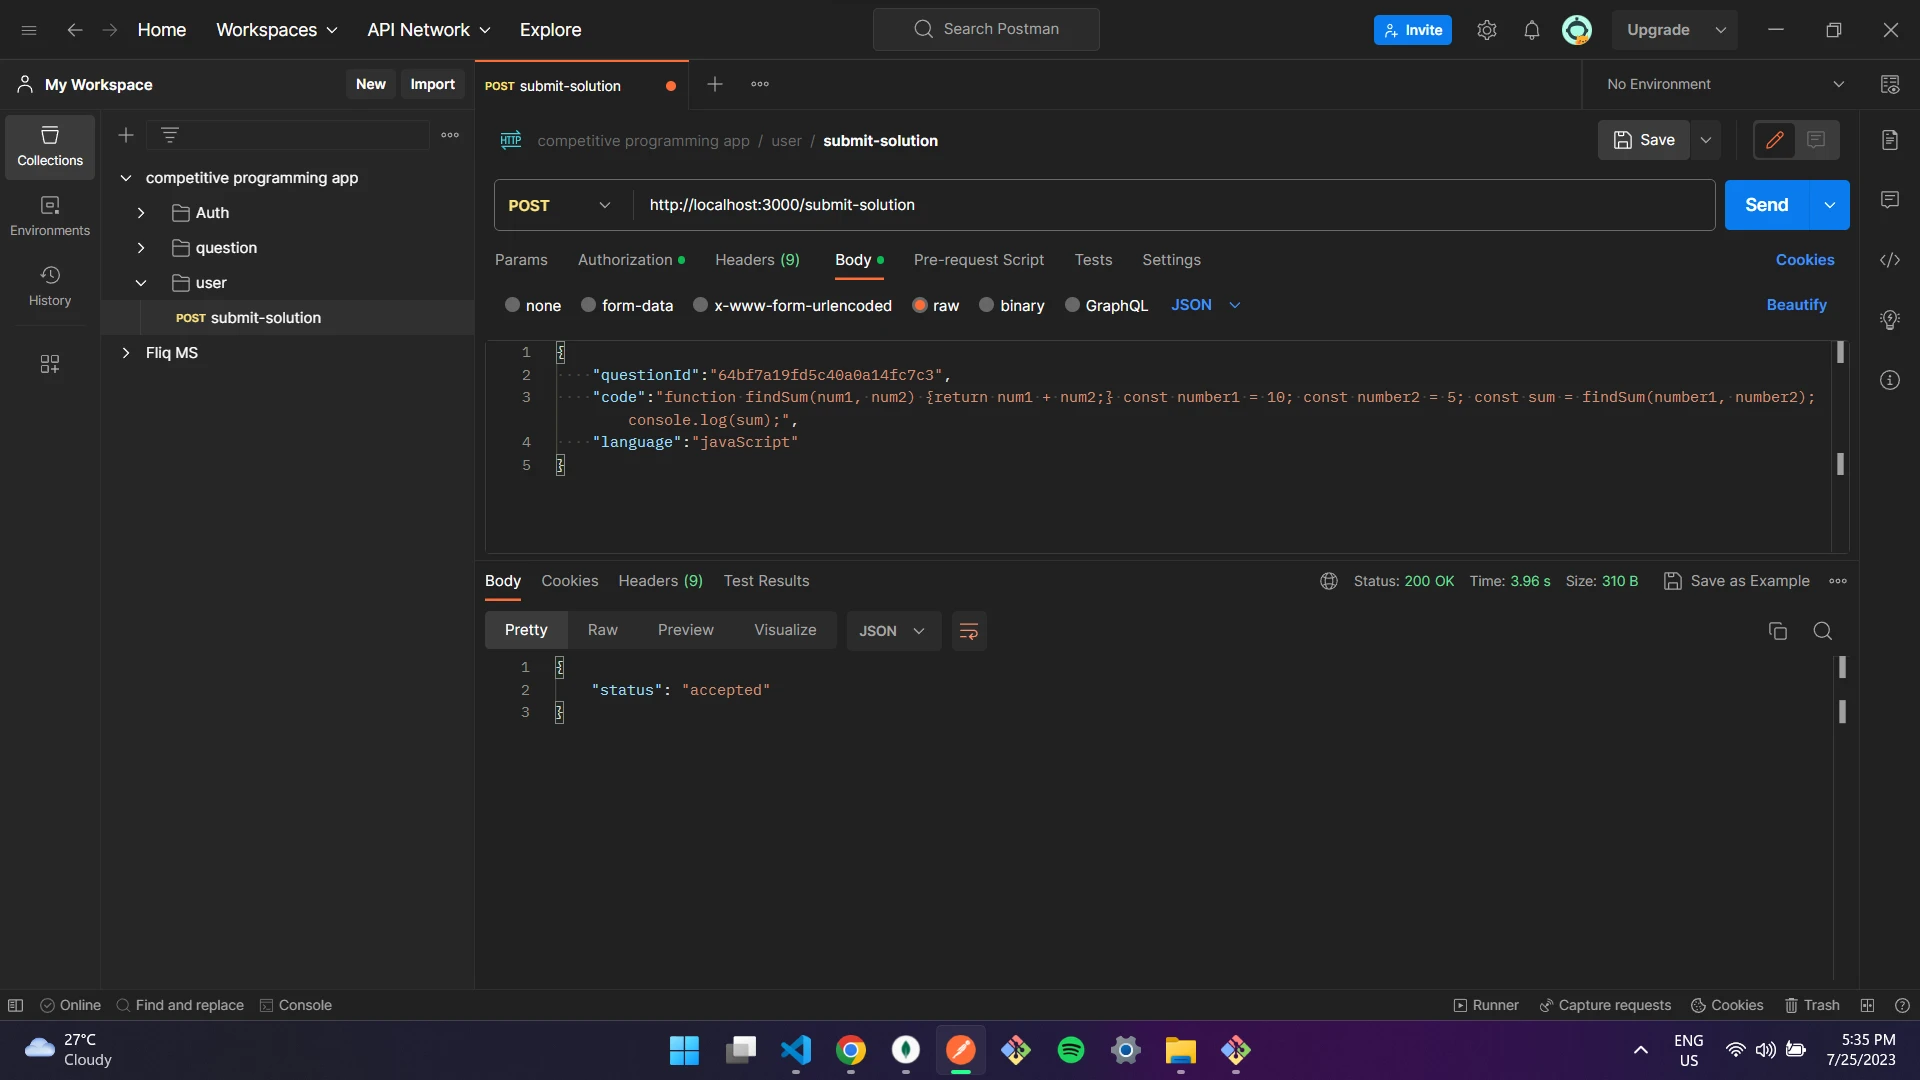Copy the response body

[1778, 631]
